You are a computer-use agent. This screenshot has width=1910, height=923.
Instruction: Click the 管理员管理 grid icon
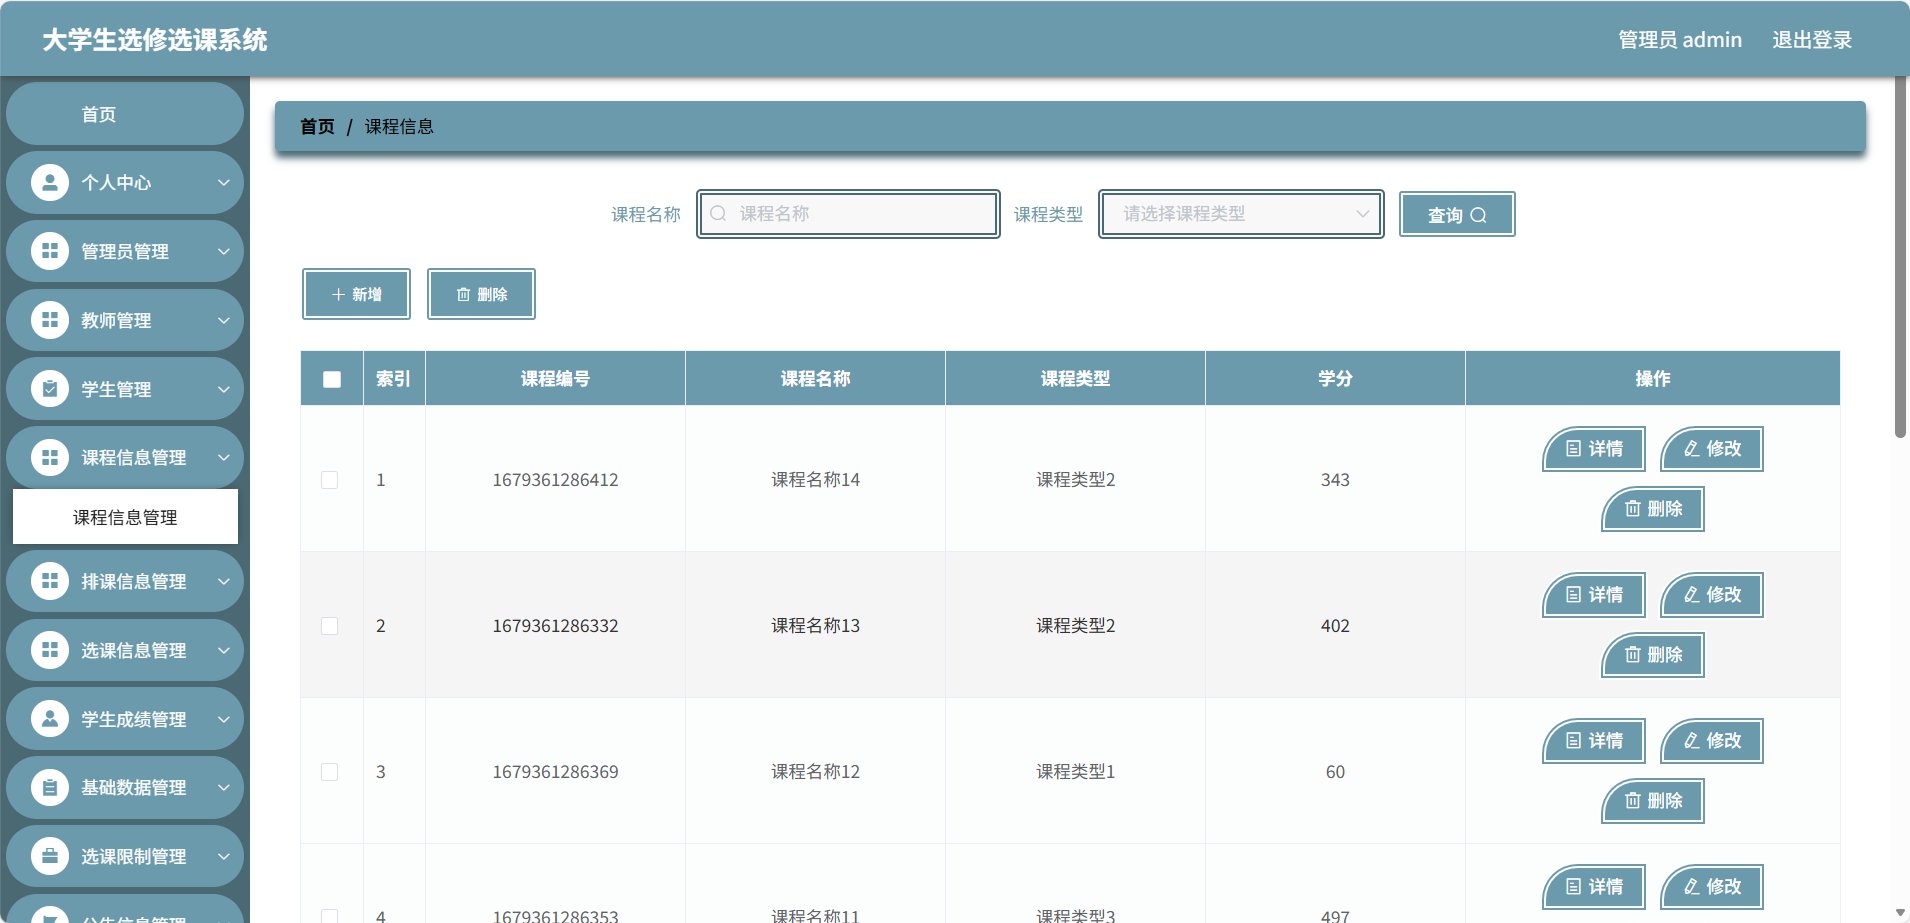[x=49, y=251]
